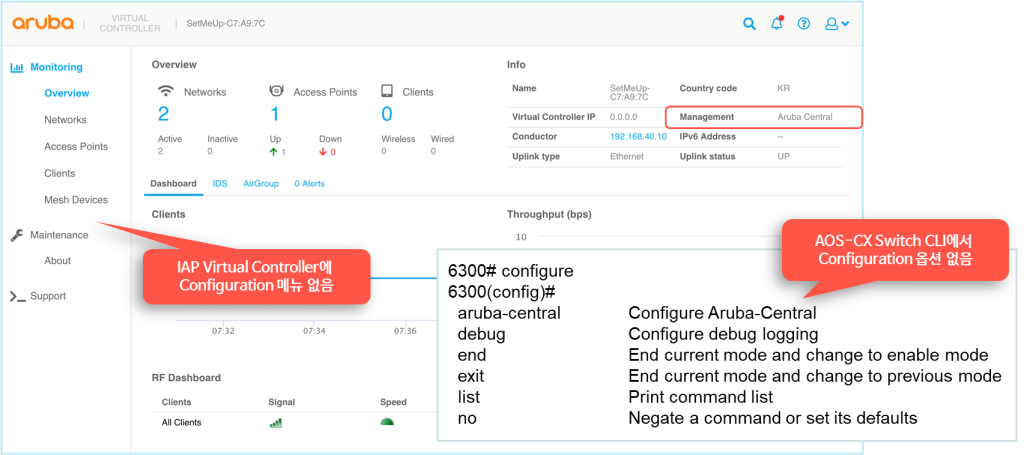Viewport: 1024px width, 455px height.
Task: Open the user account dropdown
Action: (x=836, y=24)
